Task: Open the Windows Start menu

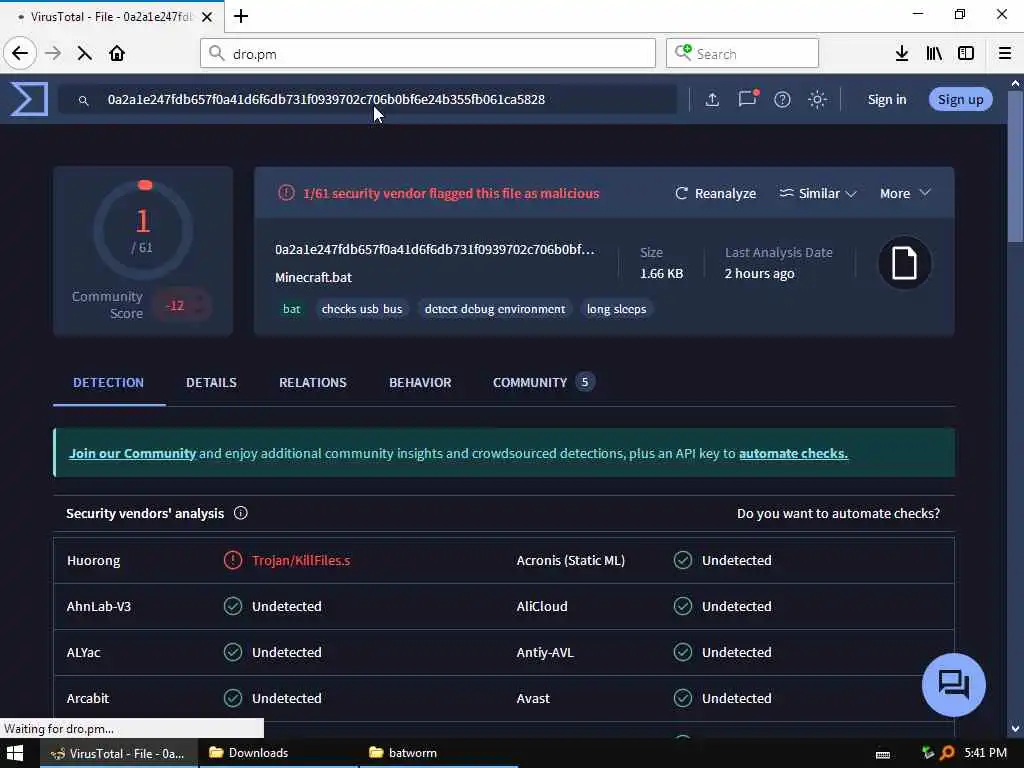Action: (x=15, y=753)
